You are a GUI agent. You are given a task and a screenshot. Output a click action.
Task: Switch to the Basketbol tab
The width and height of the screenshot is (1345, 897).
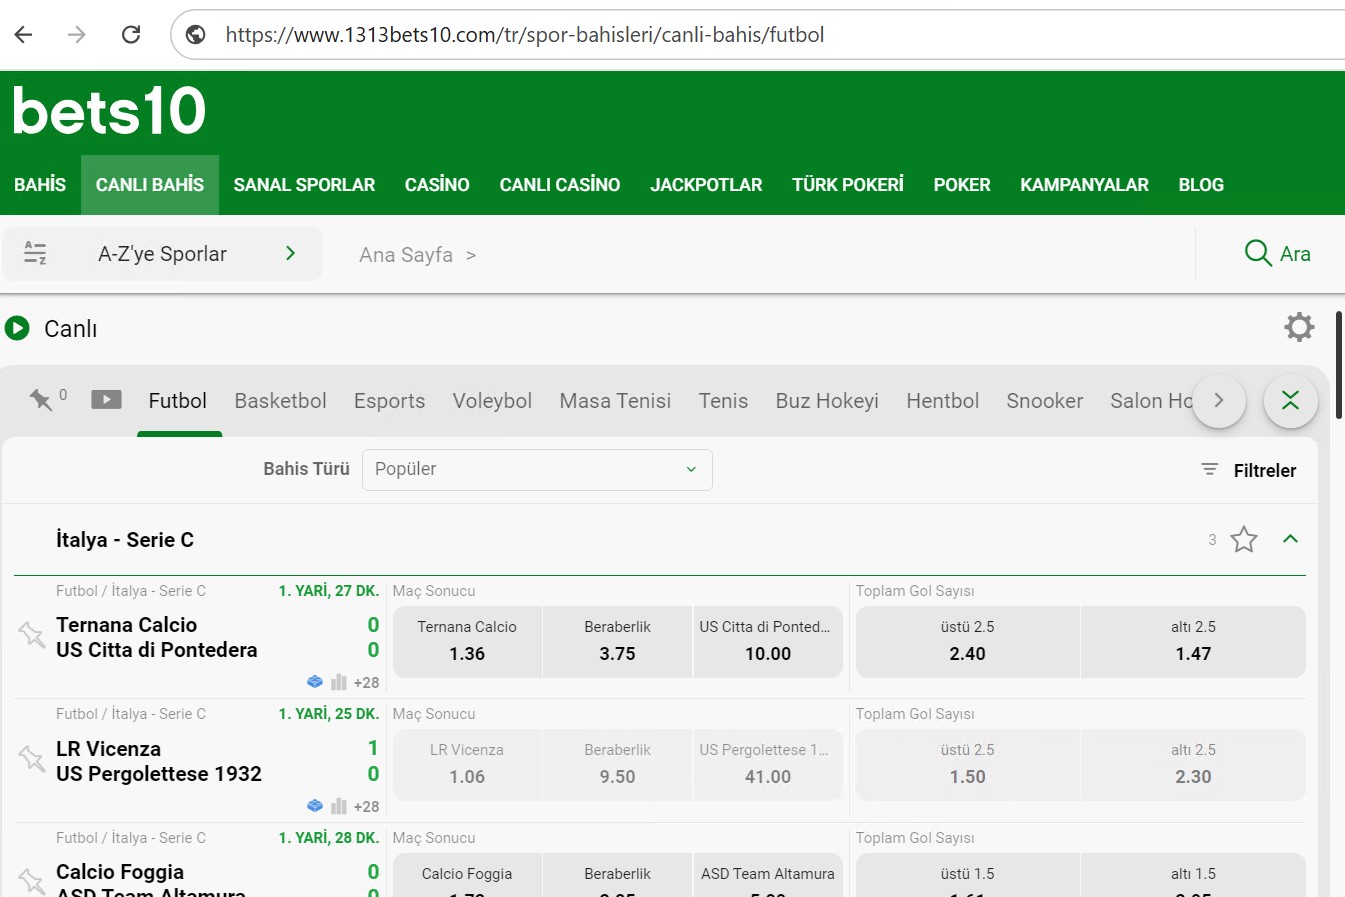[280, 401]
